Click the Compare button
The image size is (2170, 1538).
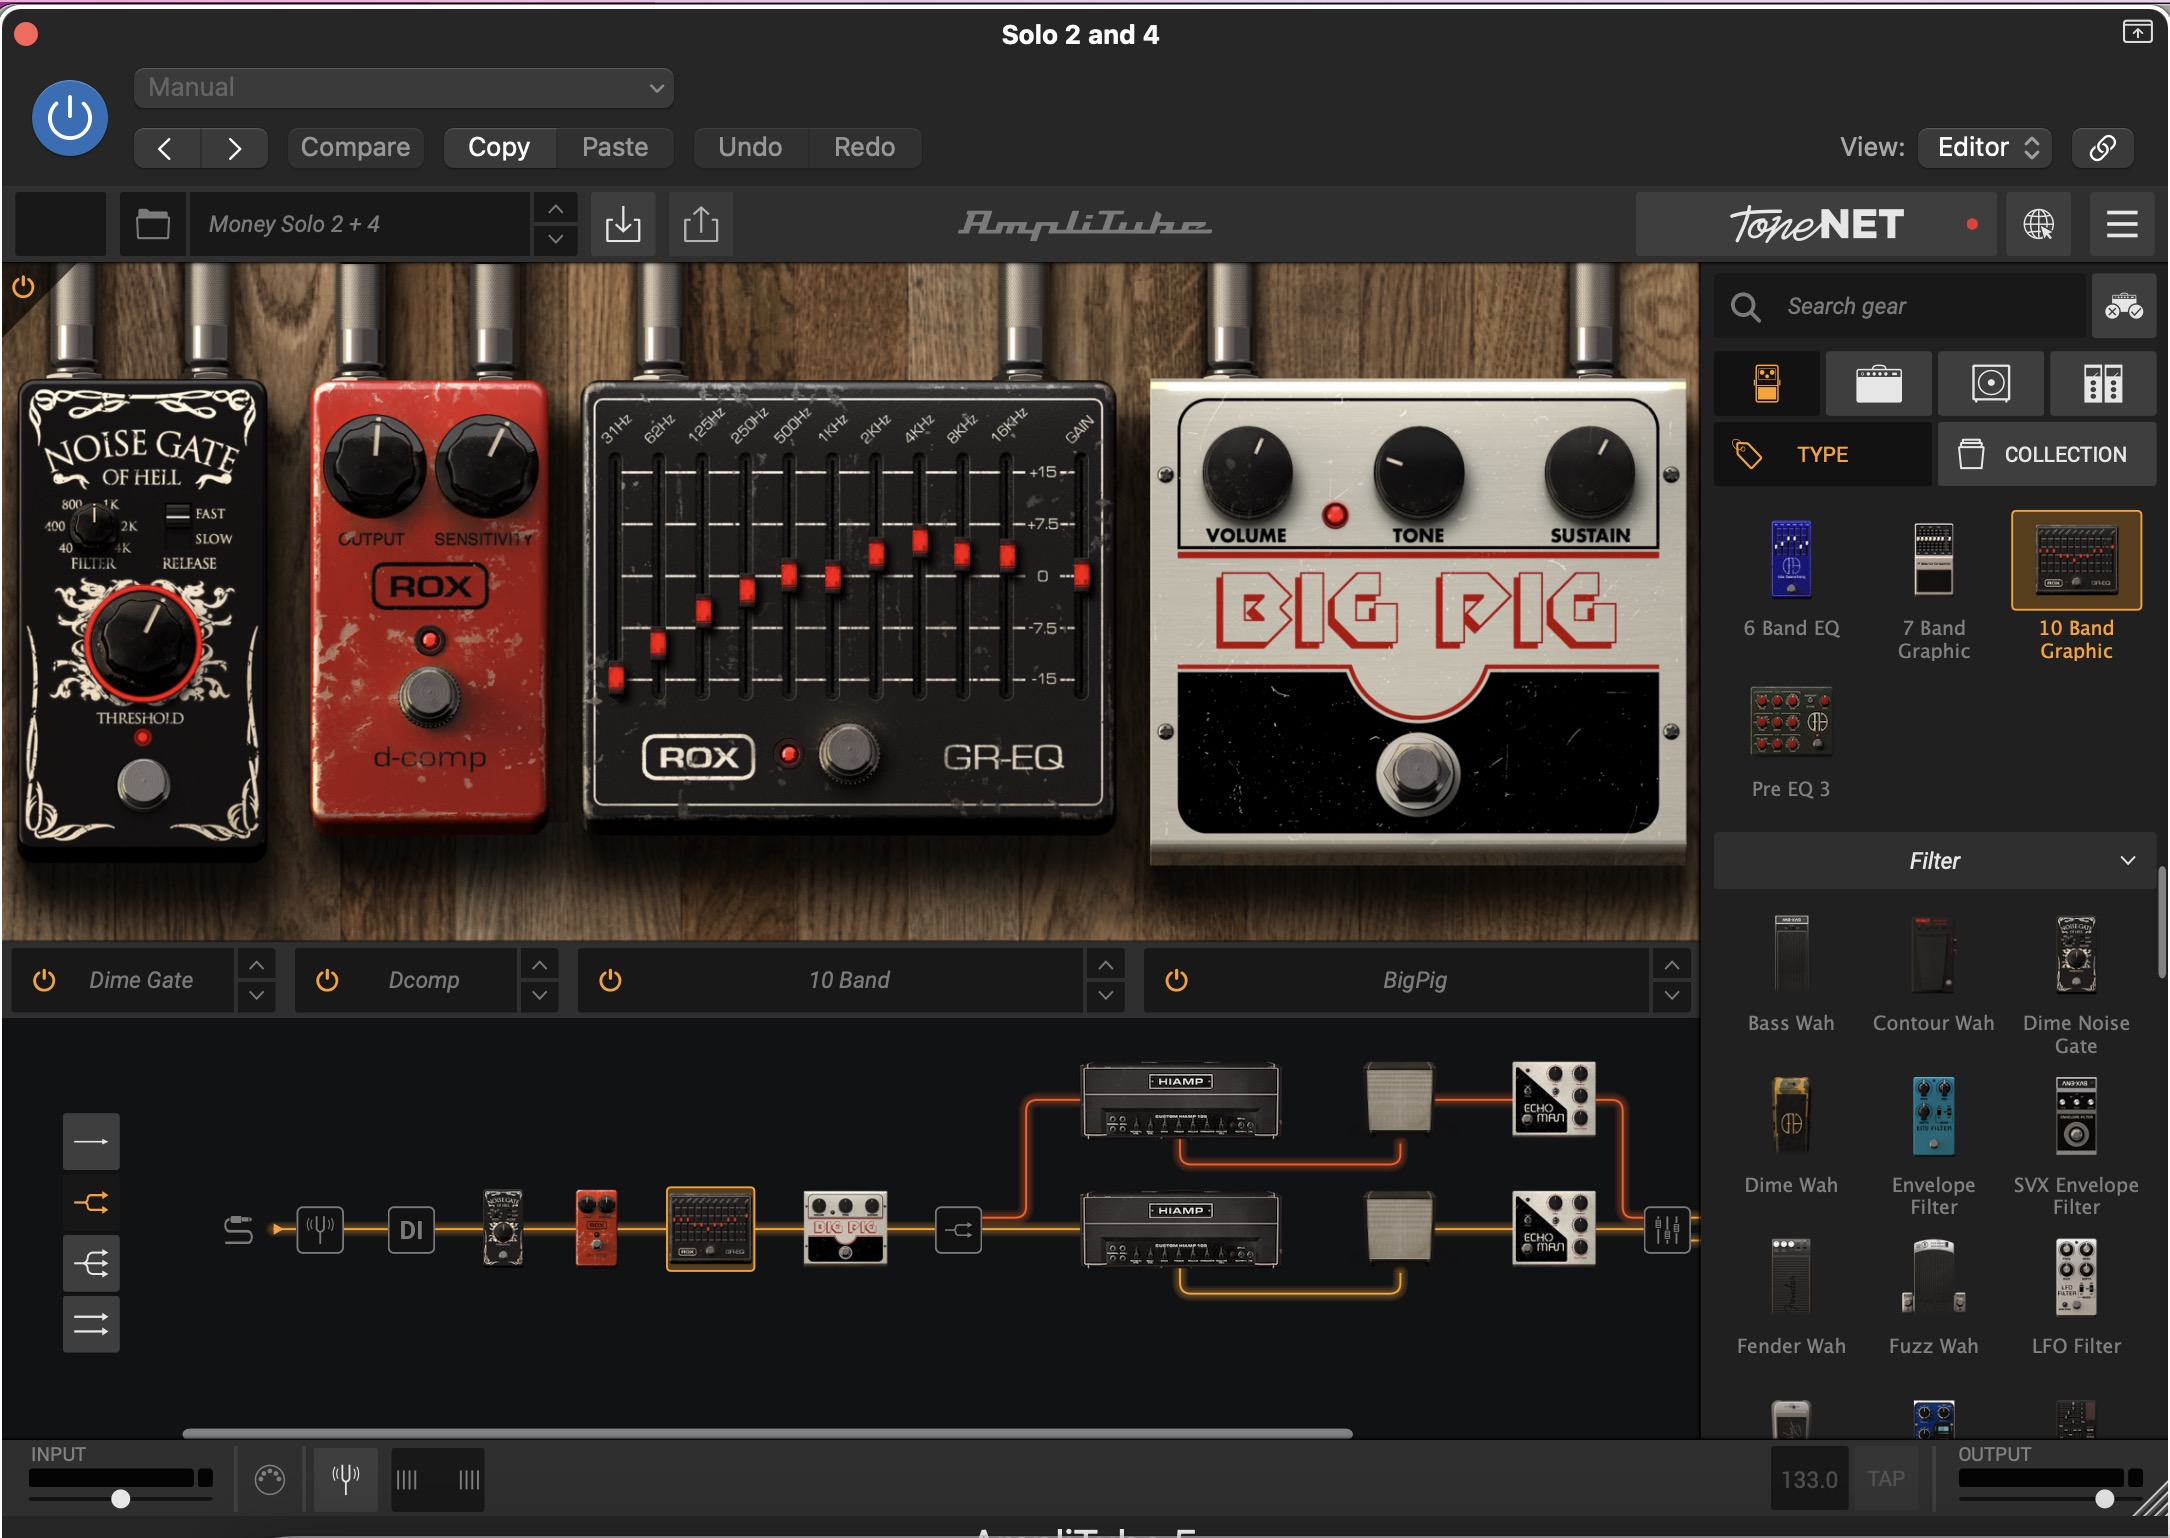[355, 148]
